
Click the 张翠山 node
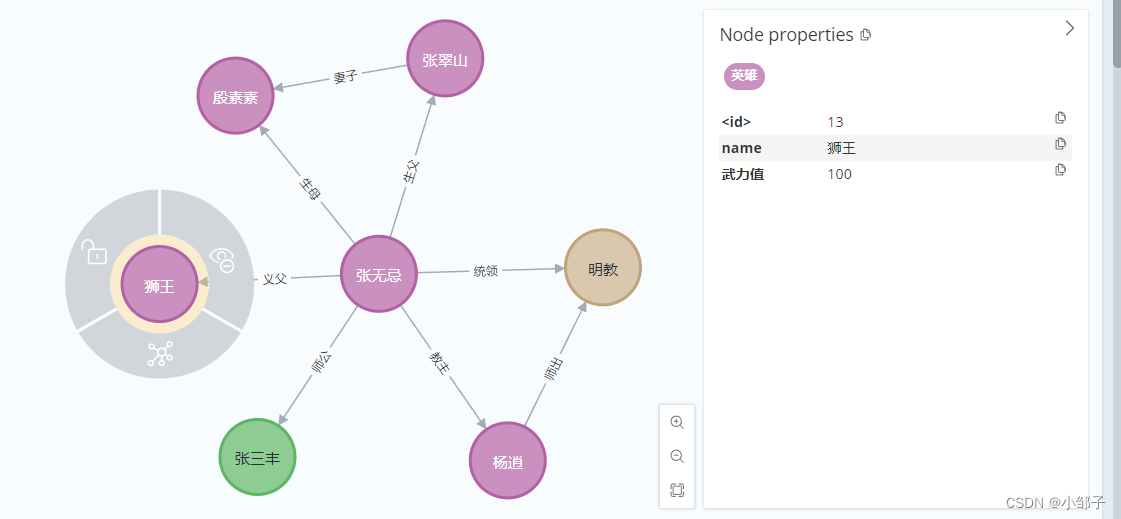click(445, 59)
